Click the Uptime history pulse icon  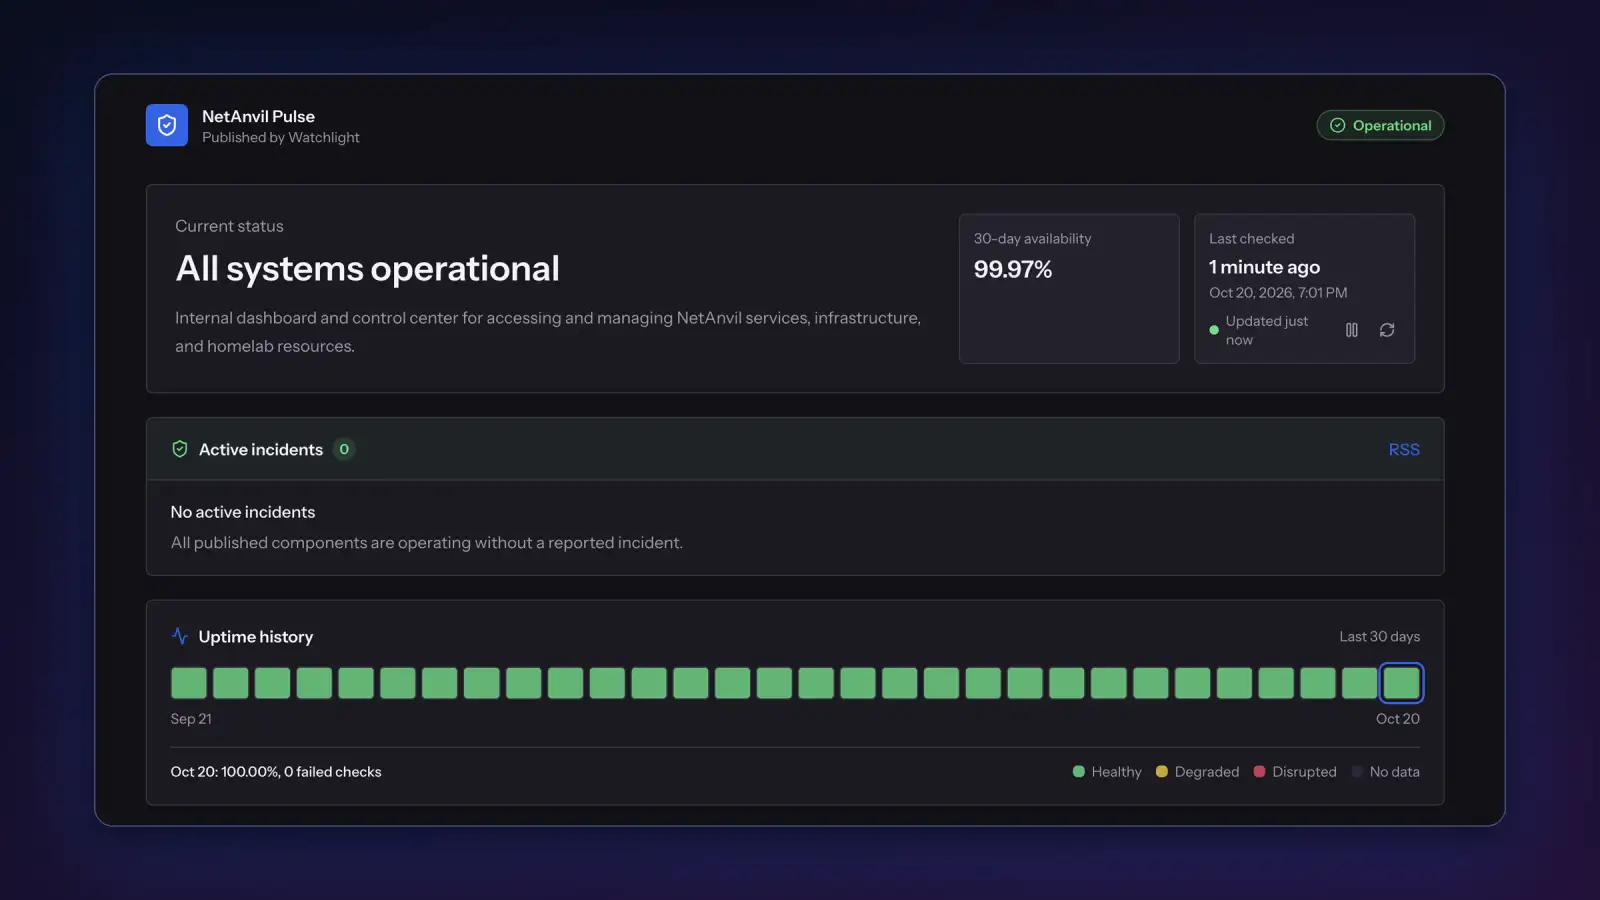coord(180,636)
